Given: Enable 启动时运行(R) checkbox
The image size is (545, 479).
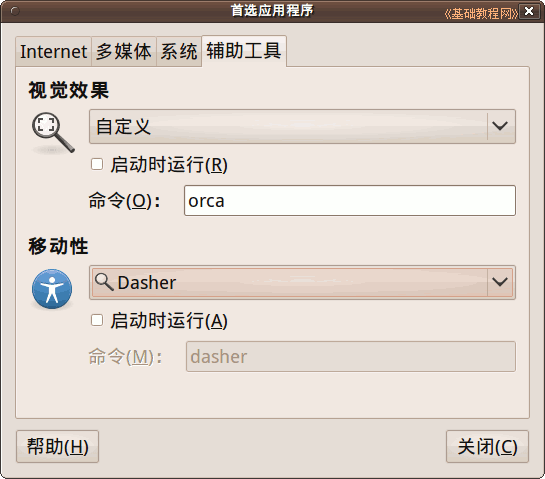Looking at the screenshot, I should 97,164.
